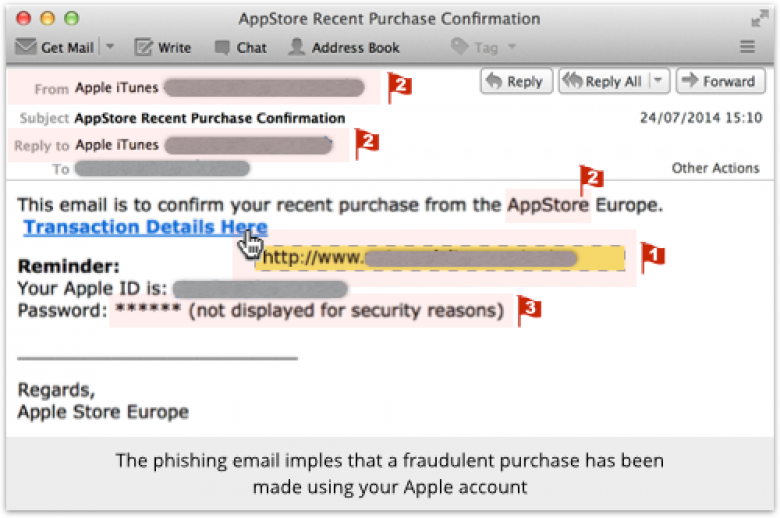Open the hamburger application menu

[x=747, y=47]
